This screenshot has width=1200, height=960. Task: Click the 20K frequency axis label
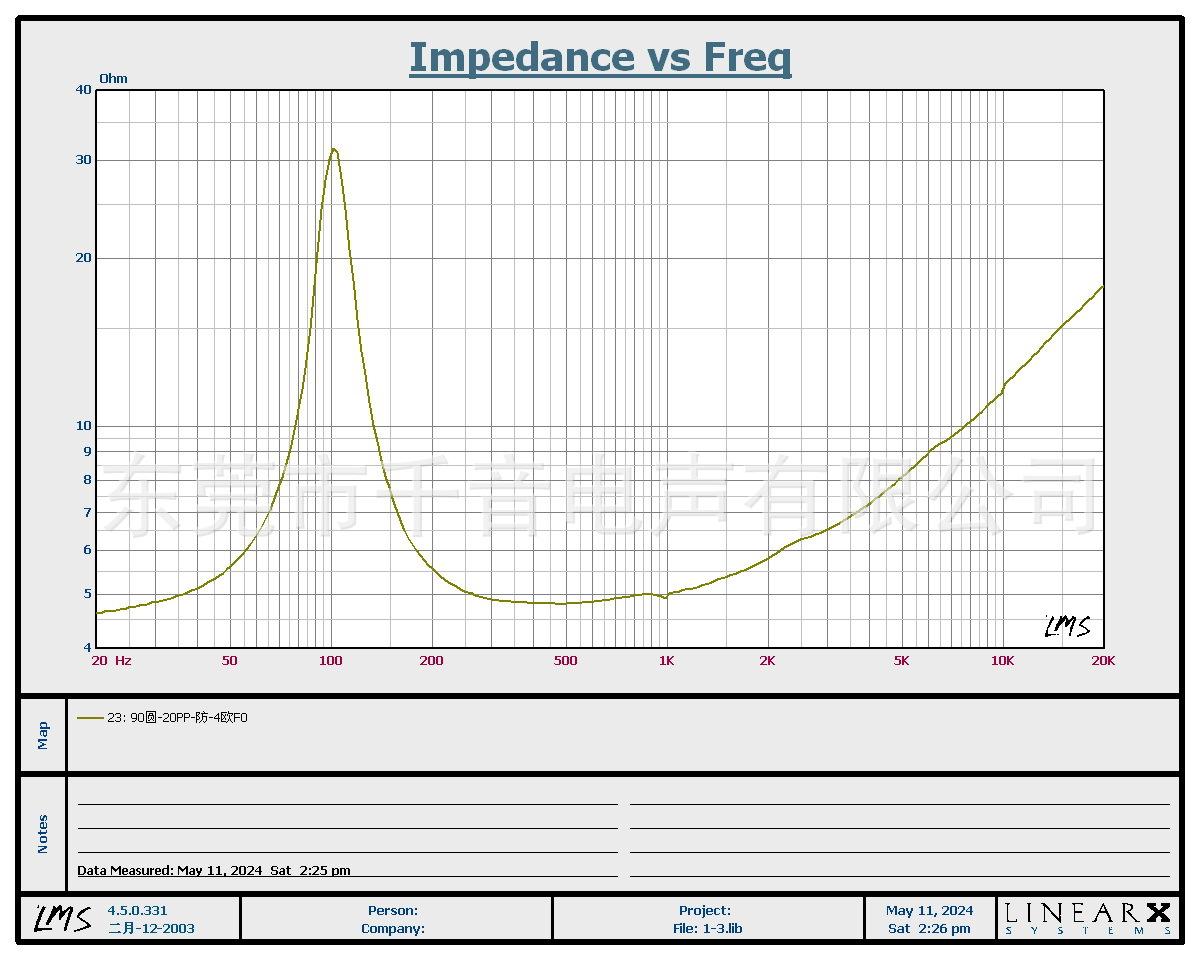click(1103, 661)
